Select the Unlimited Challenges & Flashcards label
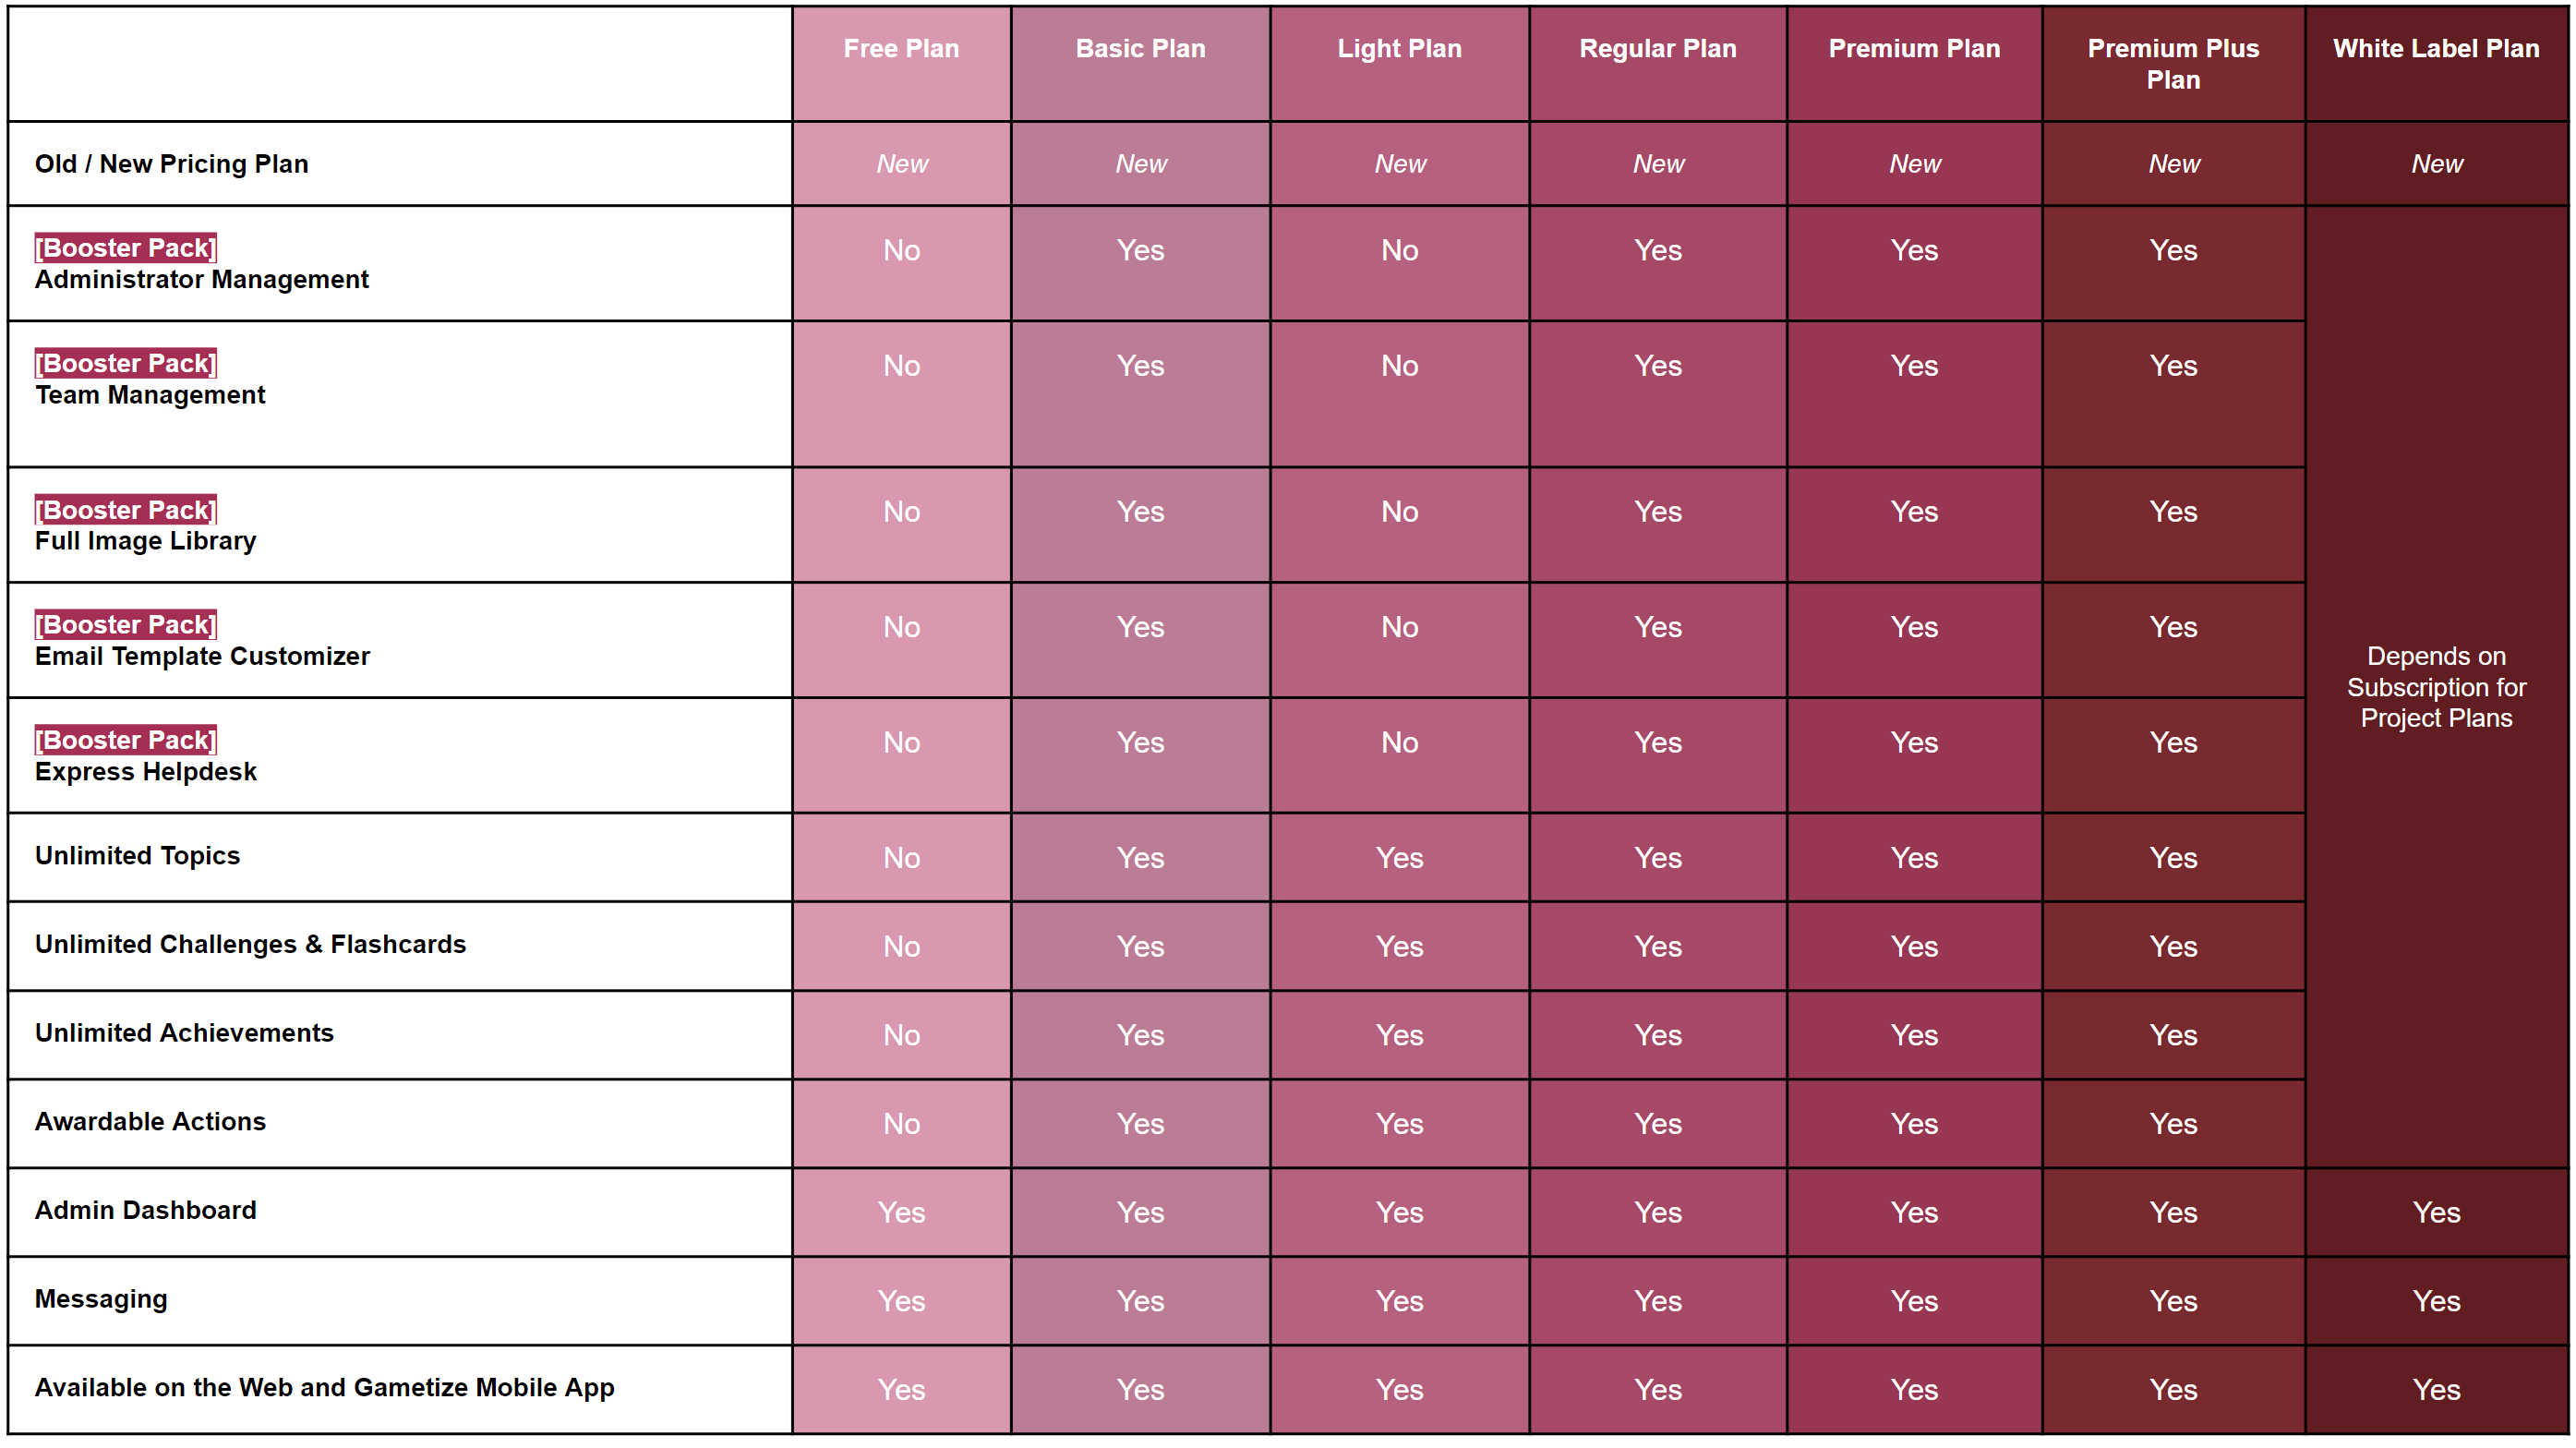The height and width of the screenshot is (1448, 2576). tap(250, 945)
